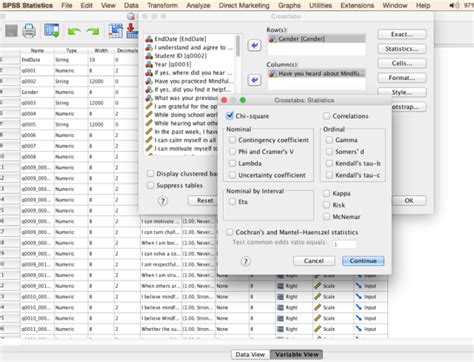Select Gender [Gender] in Row(s) box
474x362 pixels.
coord(316,39)
